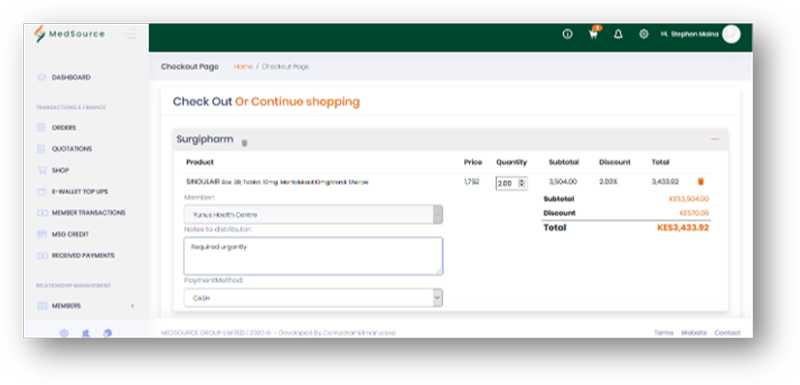Remove the SINGULAIR item with orange trash icon

pos(701,182)
